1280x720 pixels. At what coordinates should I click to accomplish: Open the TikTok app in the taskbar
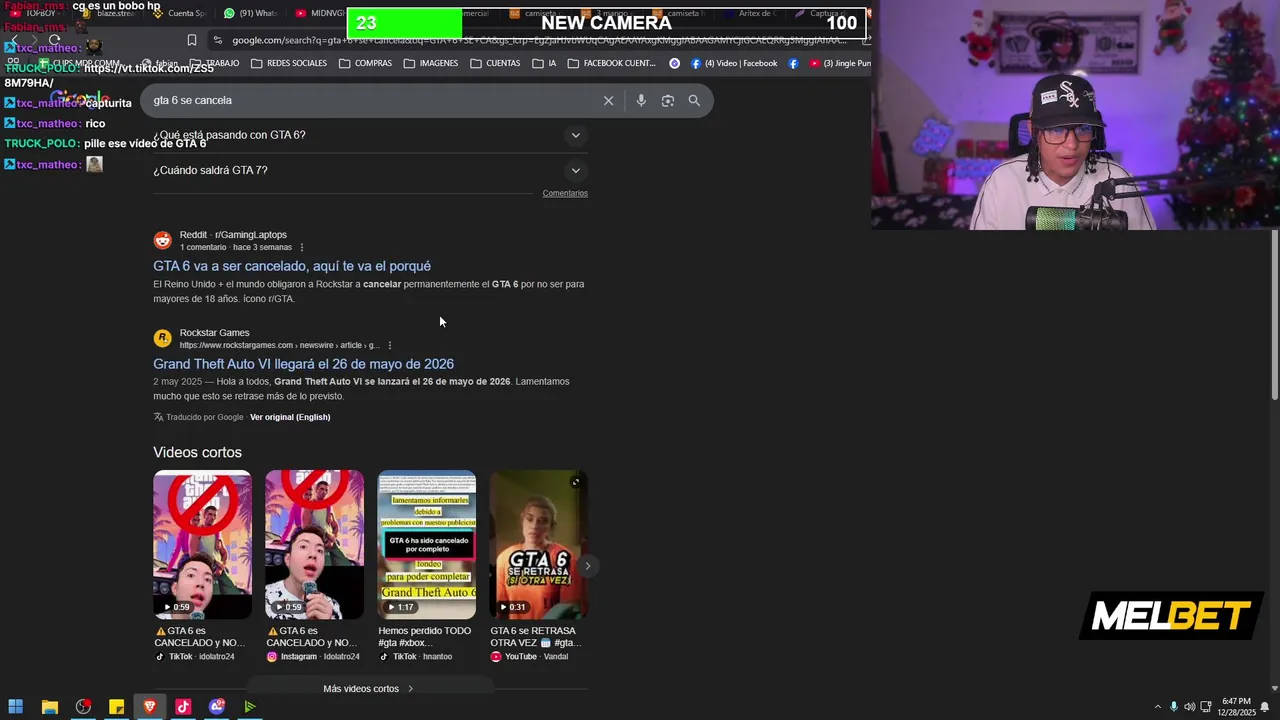pyautogui.click(x=183, y=707)
